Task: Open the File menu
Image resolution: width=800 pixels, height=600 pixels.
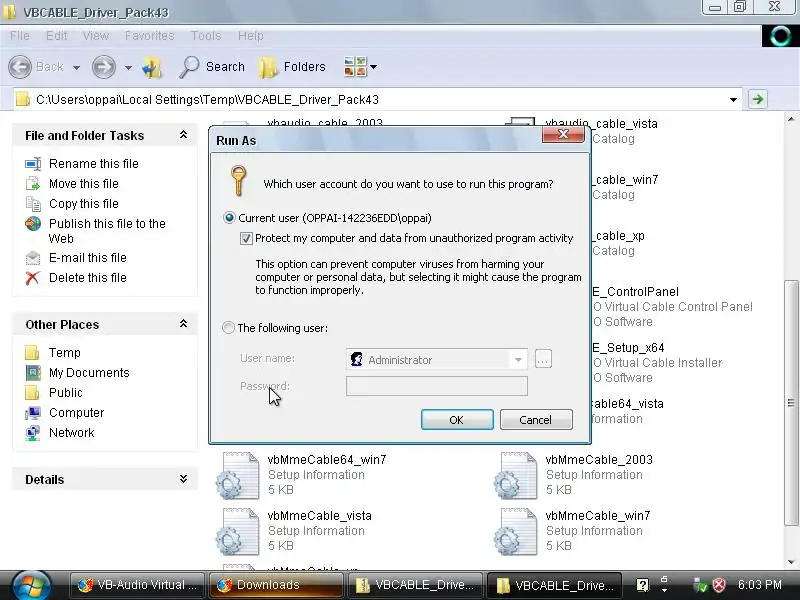Action: (x=19, y=36)
